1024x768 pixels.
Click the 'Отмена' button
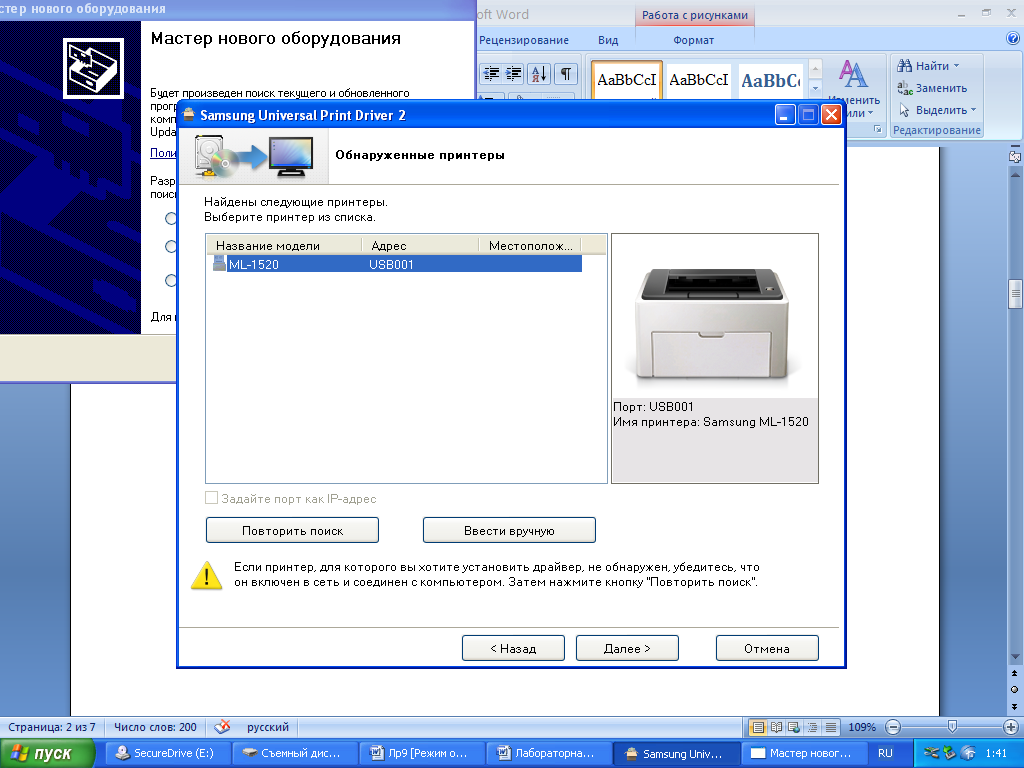(x=767, y=648)
